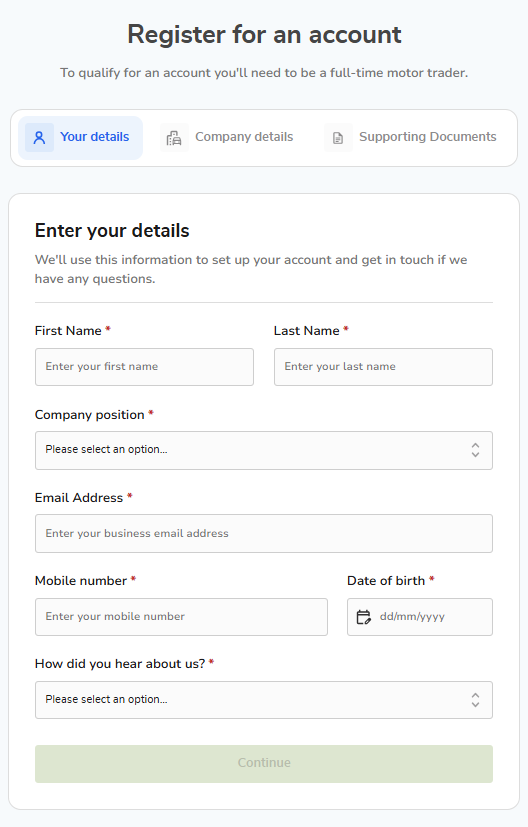Open the Company details tab
The image size is (528, 827).
click(x=227, y=138)
